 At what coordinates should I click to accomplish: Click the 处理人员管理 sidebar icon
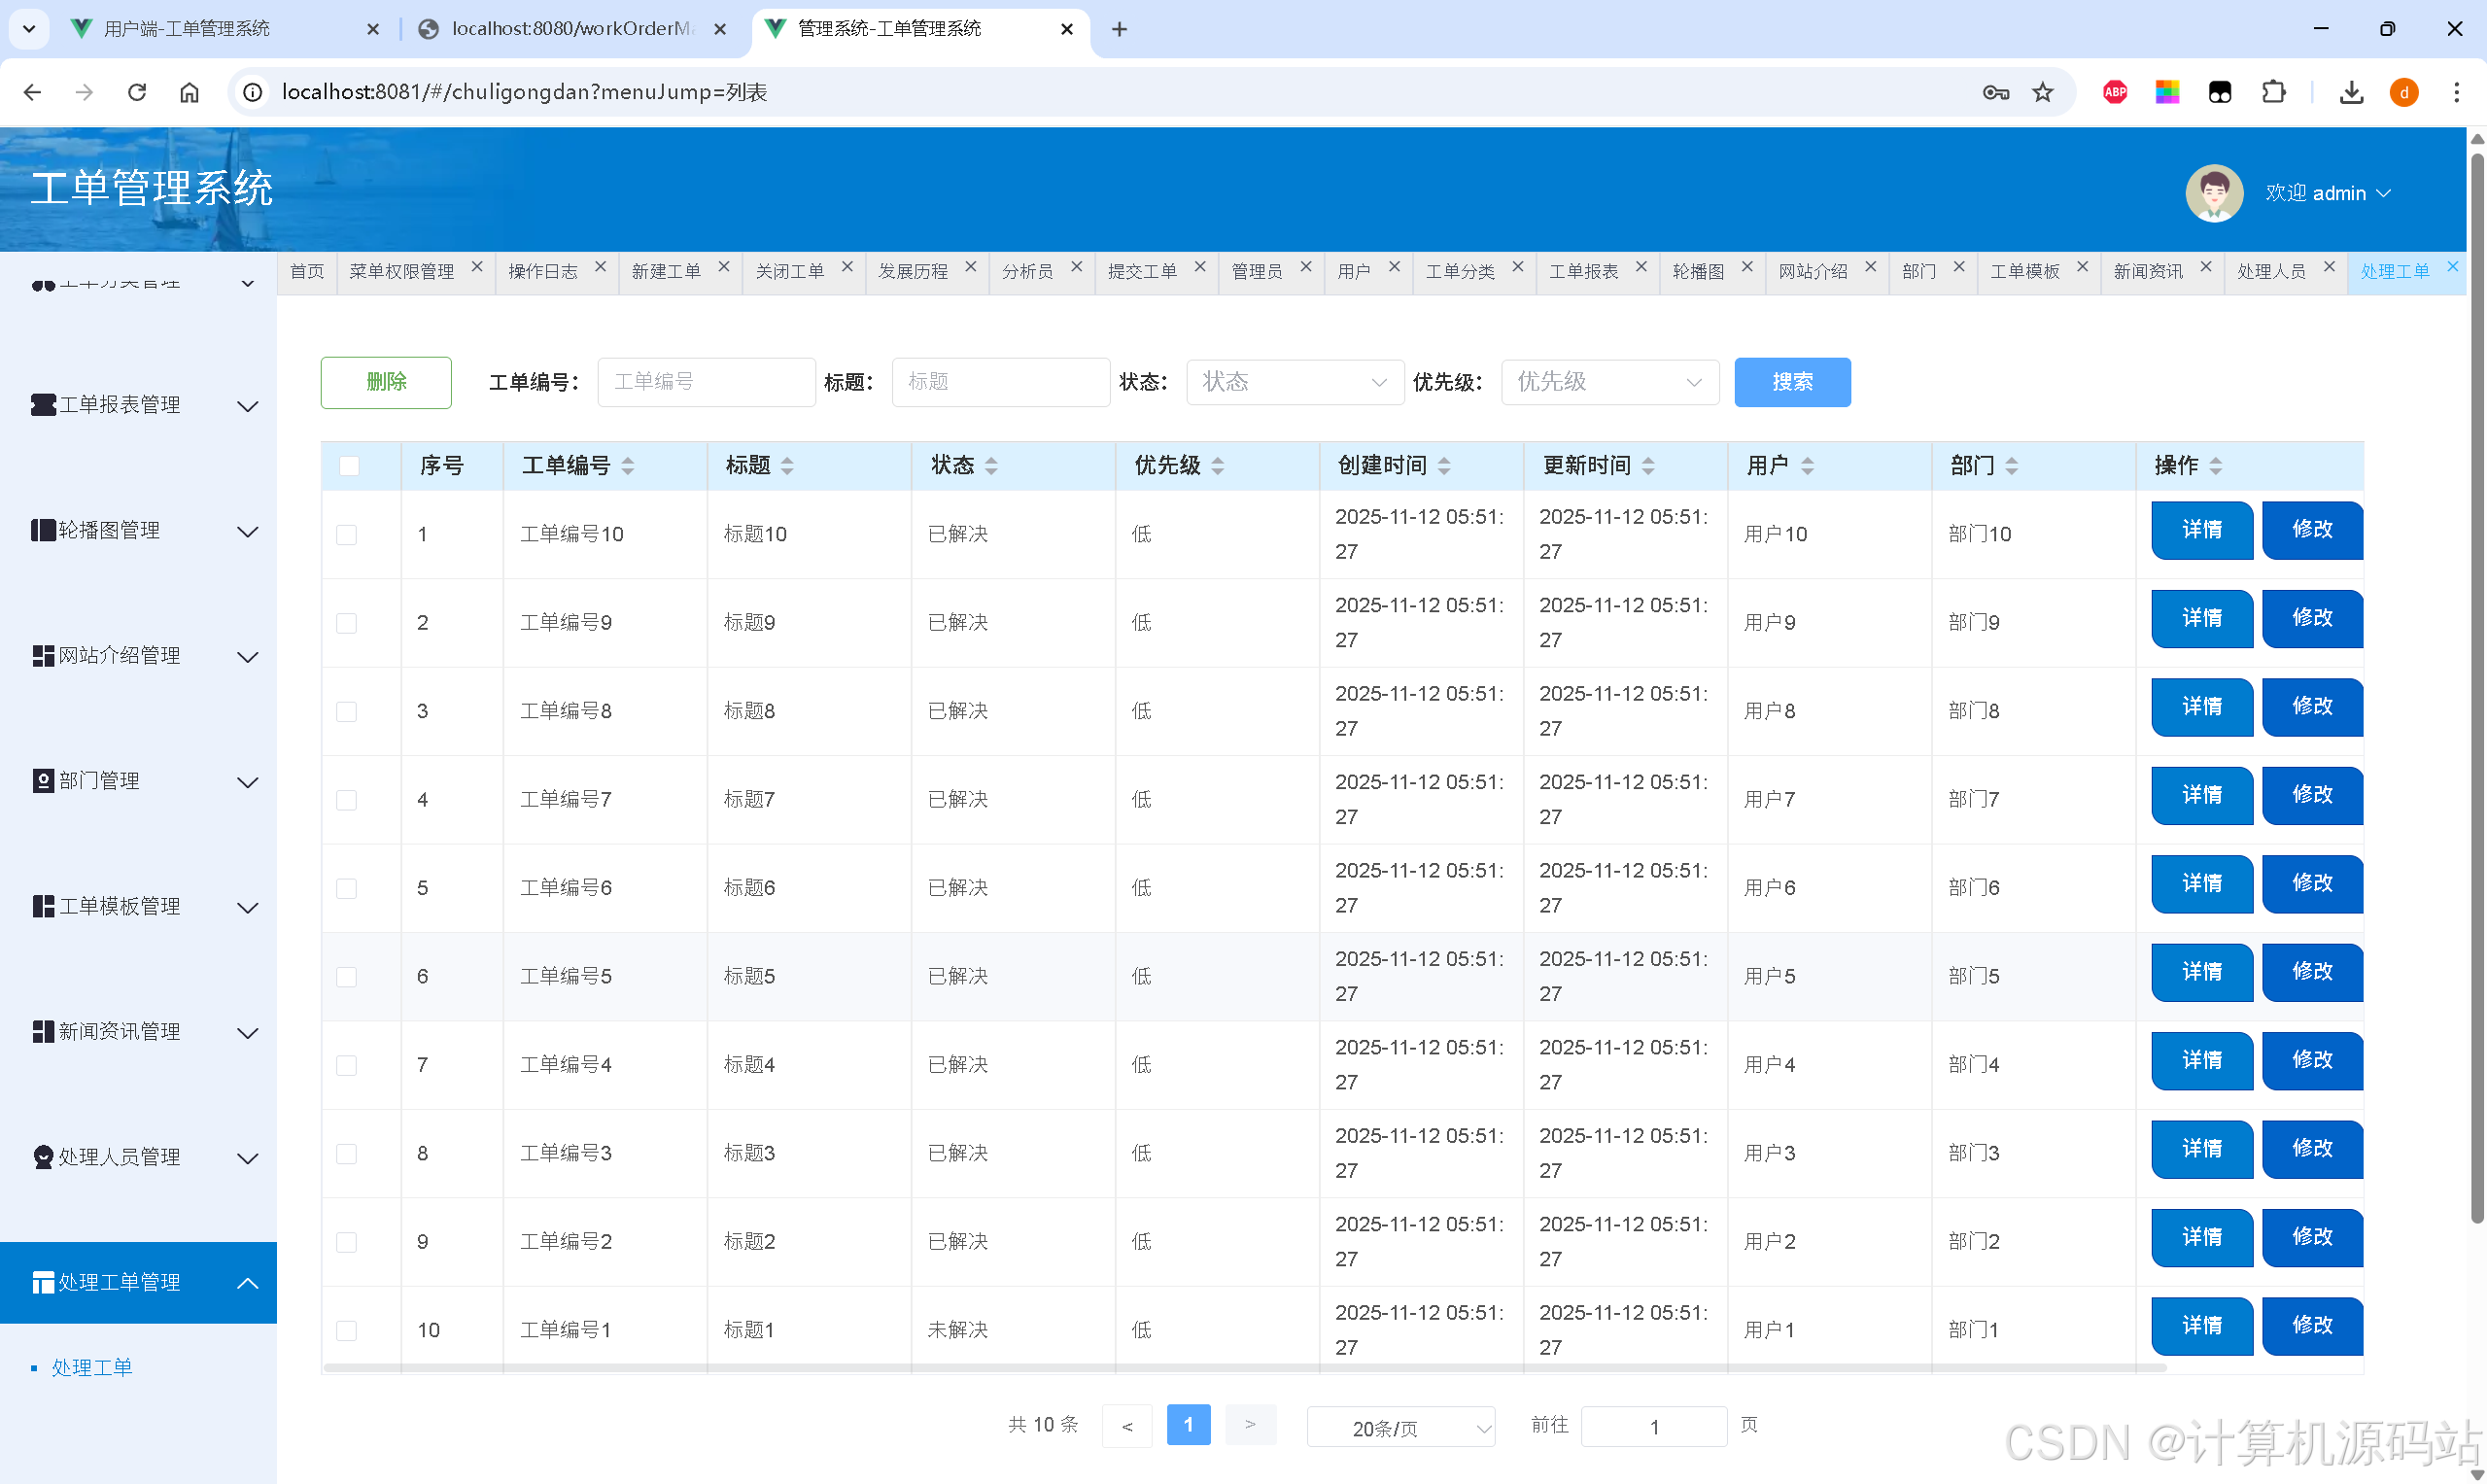[43, 1157]
